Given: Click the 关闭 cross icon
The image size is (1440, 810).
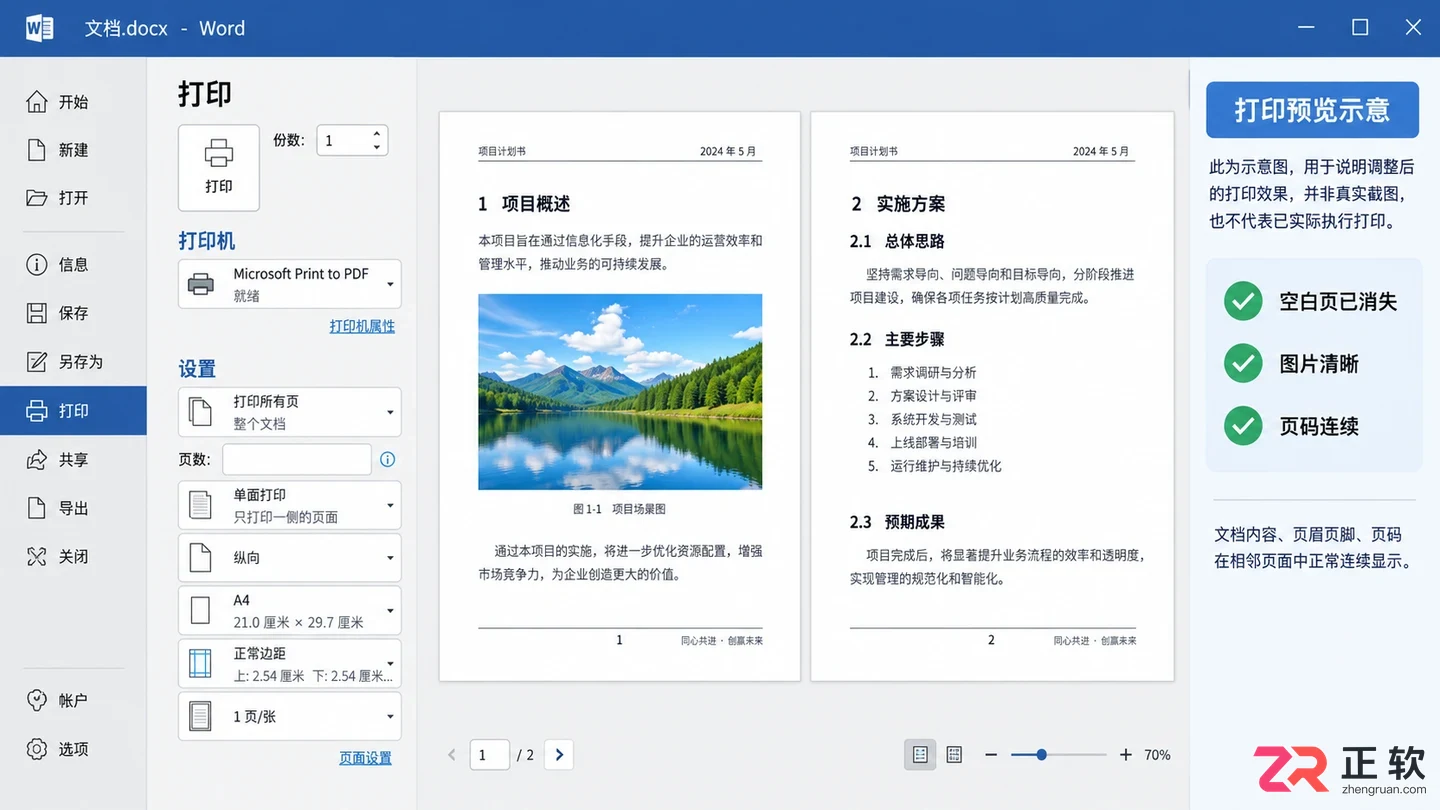Looking at the screenshot, I should [x=37, y=557].
